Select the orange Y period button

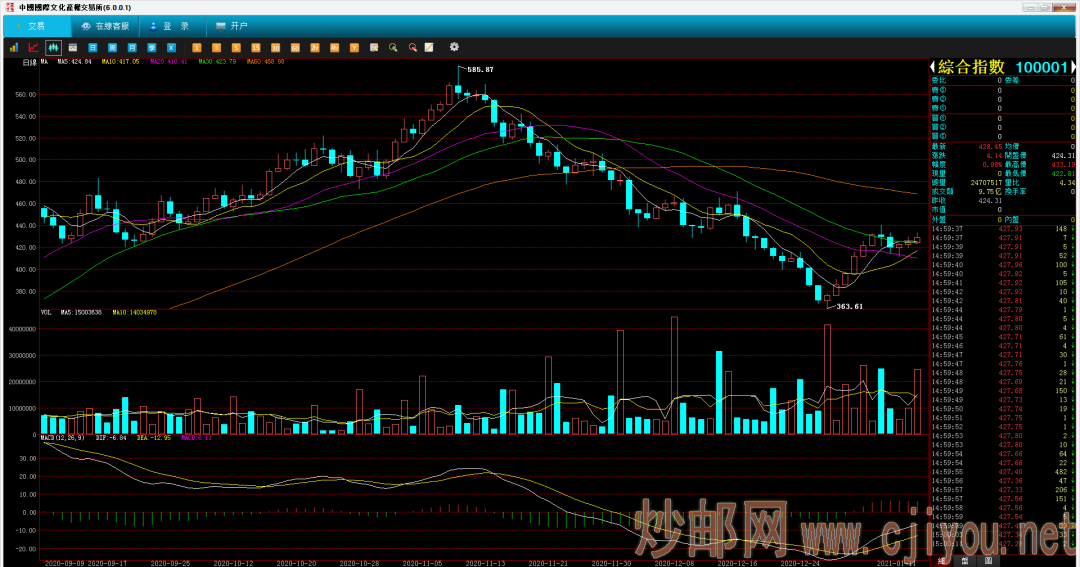pos(354,47)
